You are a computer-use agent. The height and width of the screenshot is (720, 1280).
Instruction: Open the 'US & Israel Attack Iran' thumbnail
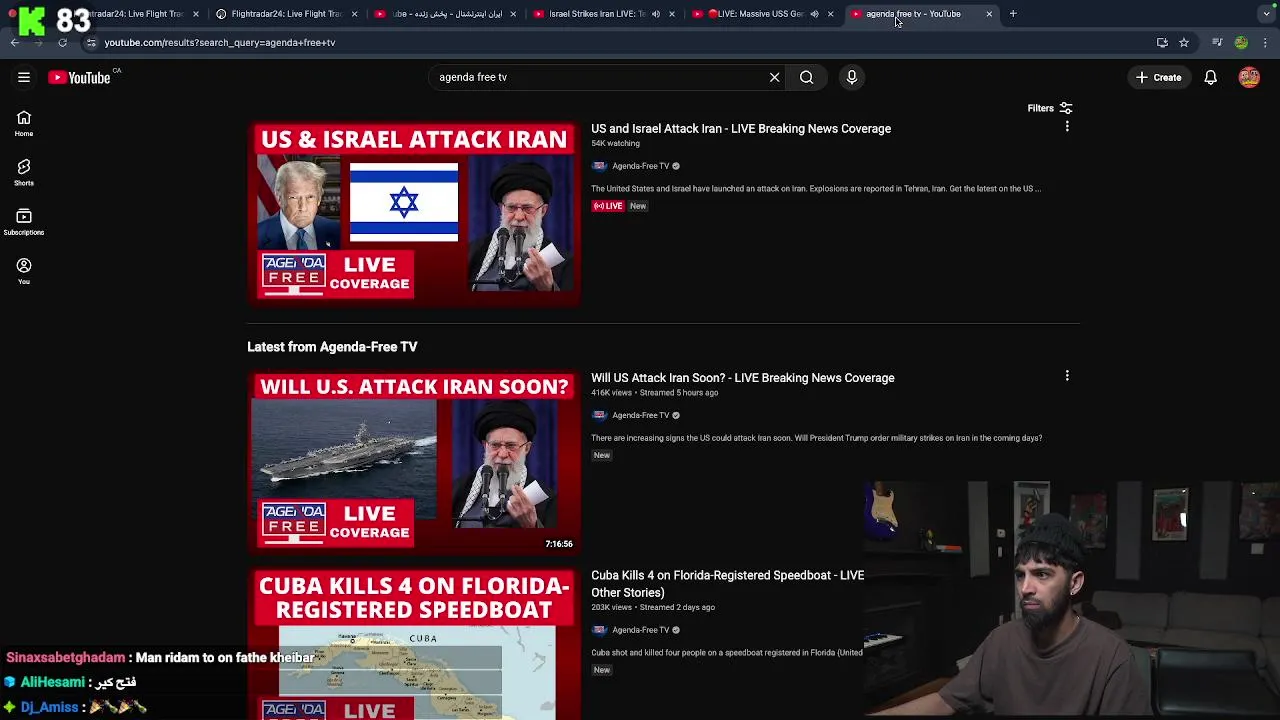pyautogui.click(x=414, y=213)
